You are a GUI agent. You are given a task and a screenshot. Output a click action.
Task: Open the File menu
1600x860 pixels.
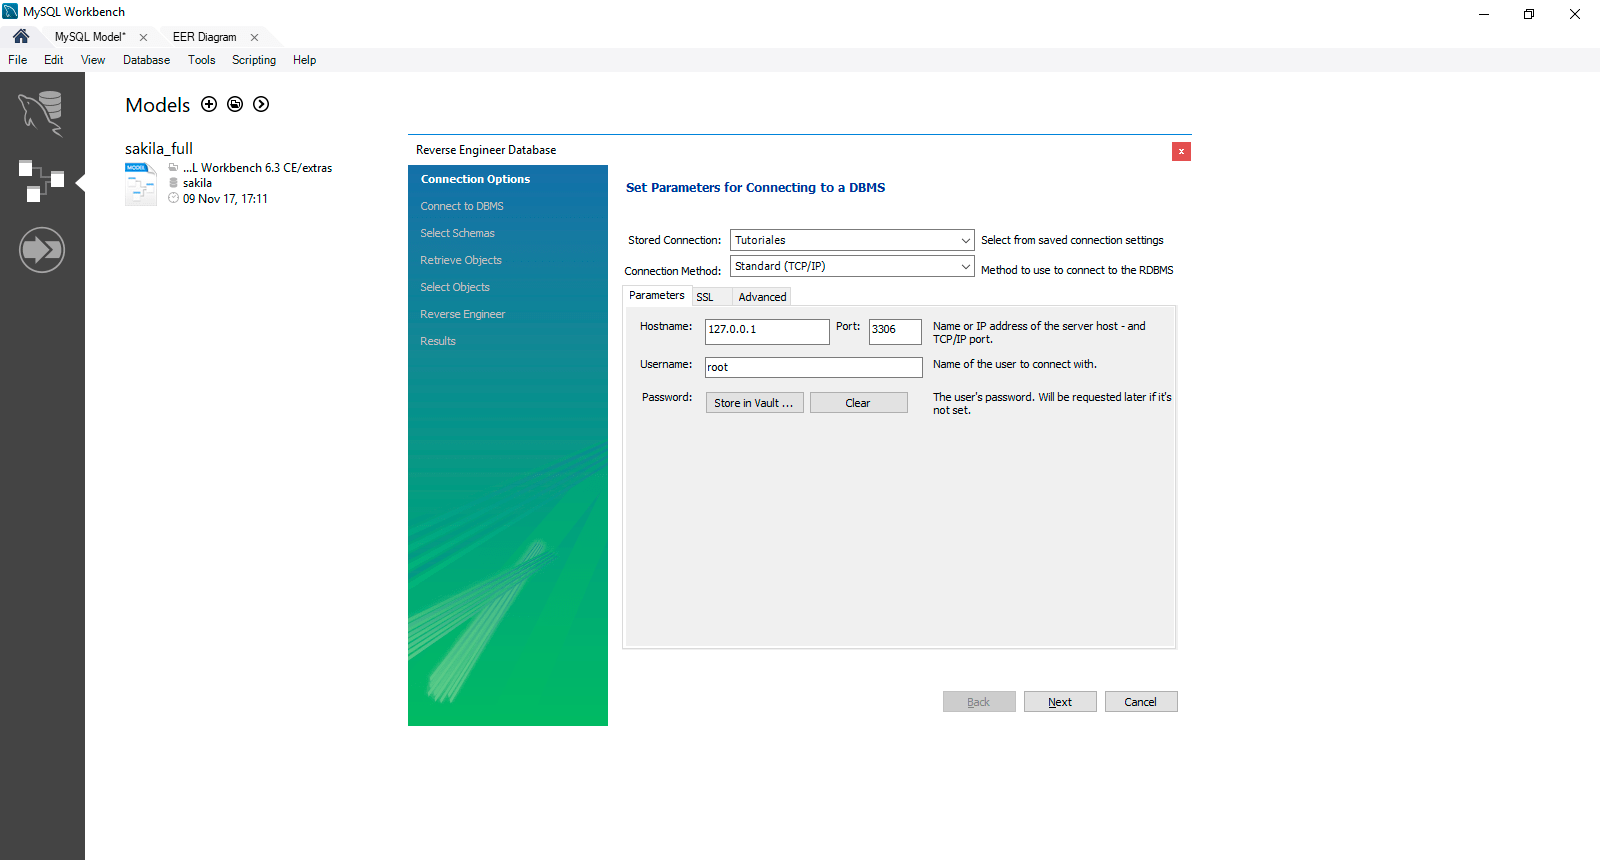(x=18, y=60)
